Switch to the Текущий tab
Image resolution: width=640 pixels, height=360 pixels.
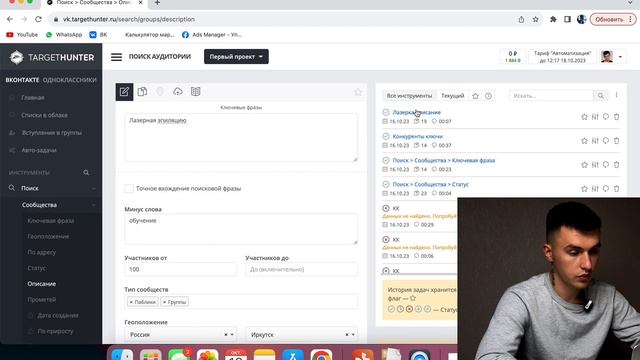pyautogui.click(x=452, y=96)
